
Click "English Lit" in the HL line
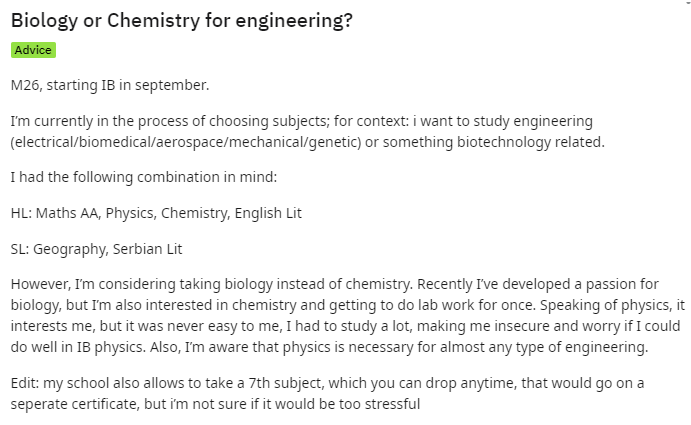(x=268, y=213)
